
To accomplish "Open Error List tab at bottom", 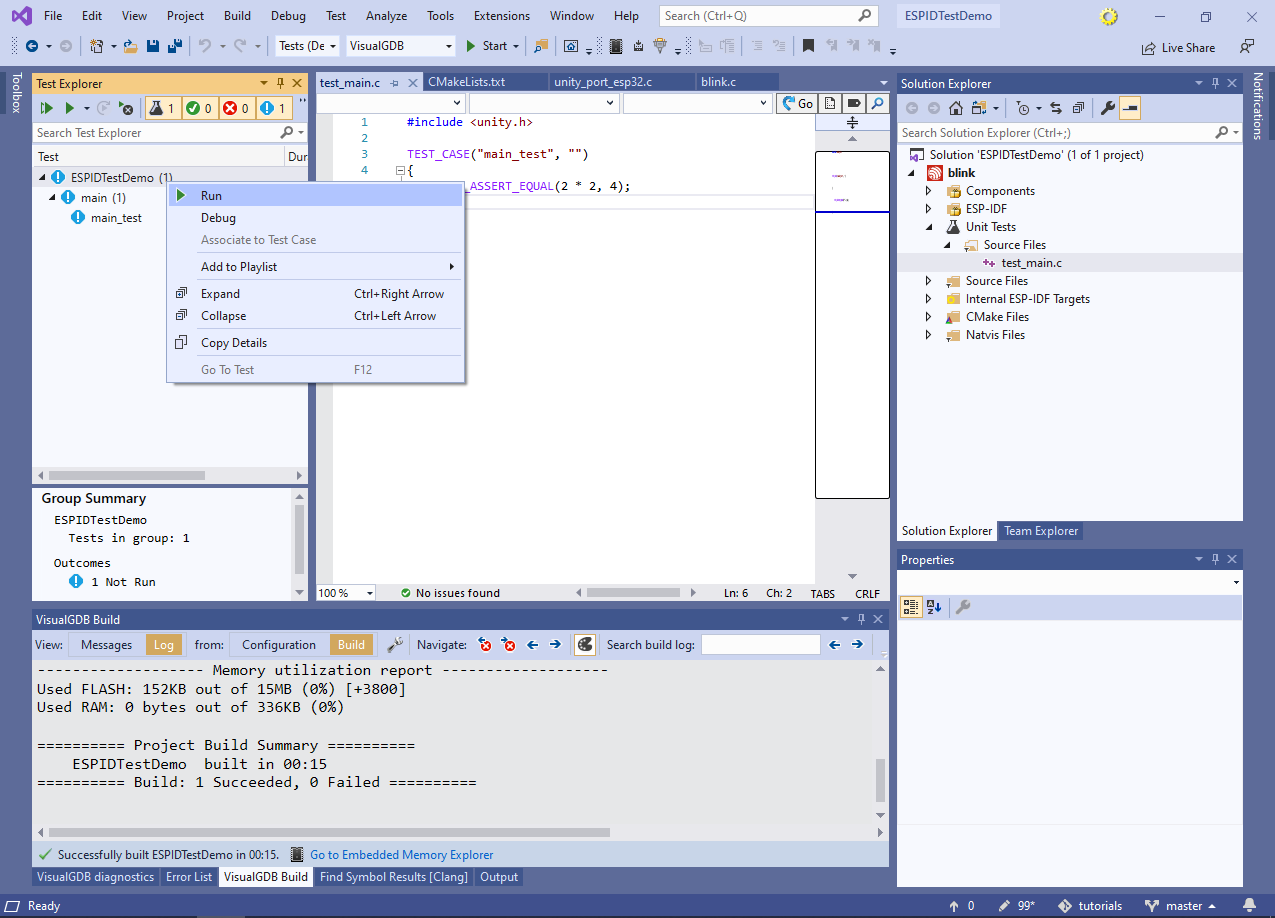I will click(189, 877).
